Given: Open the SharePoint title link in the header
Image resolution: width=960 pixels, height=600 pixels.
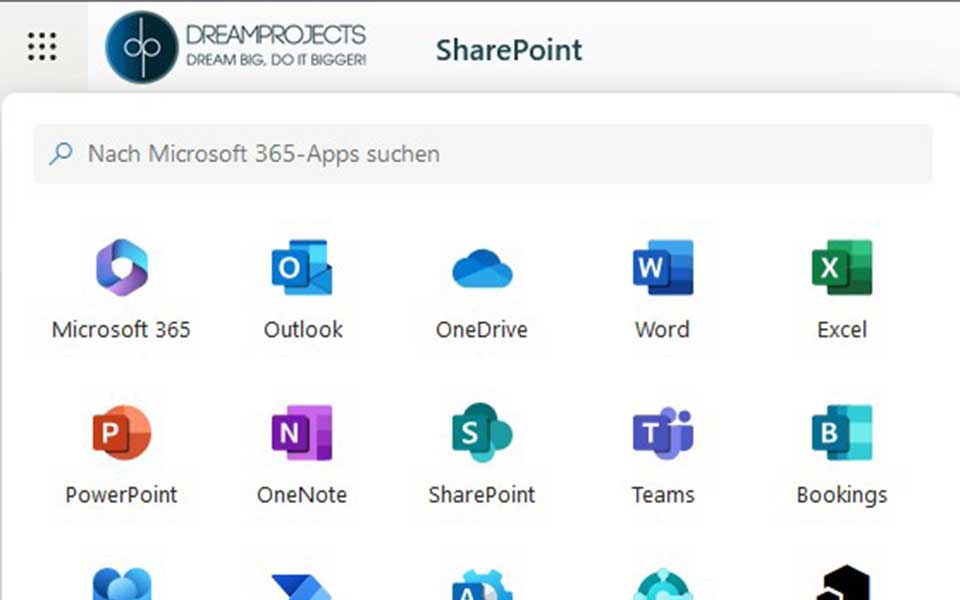Looking at the screenshot, I should [509, 50].
